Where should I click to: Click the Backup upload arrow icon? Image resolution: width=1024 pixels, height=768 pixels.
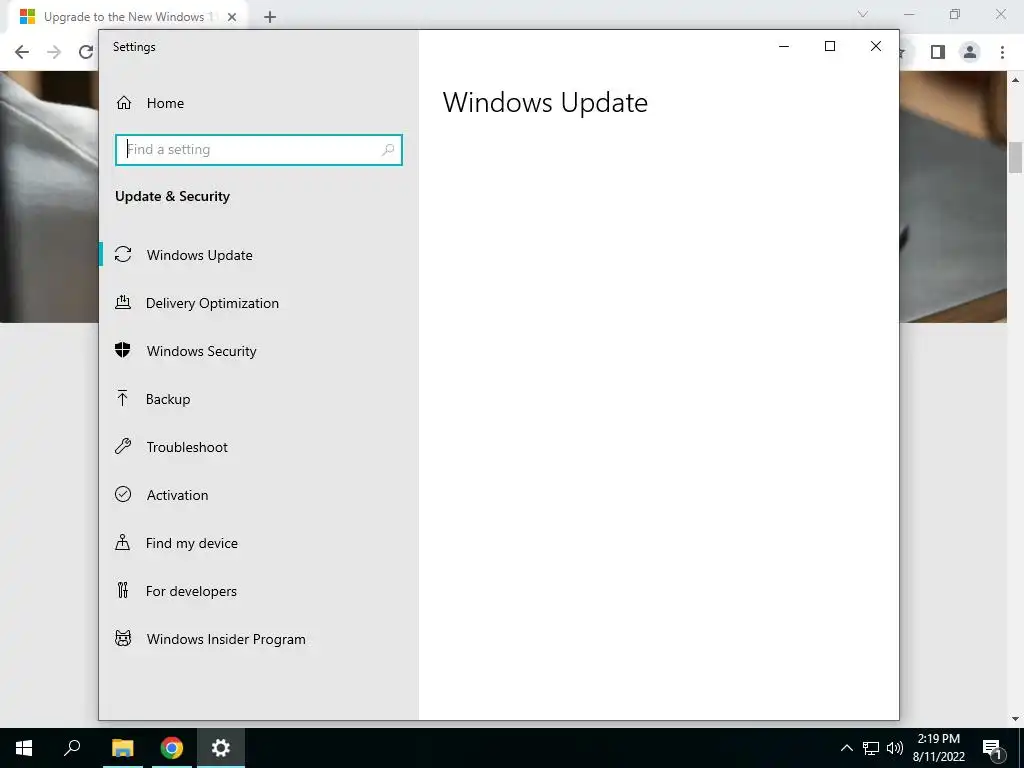(x=123, y=398)
